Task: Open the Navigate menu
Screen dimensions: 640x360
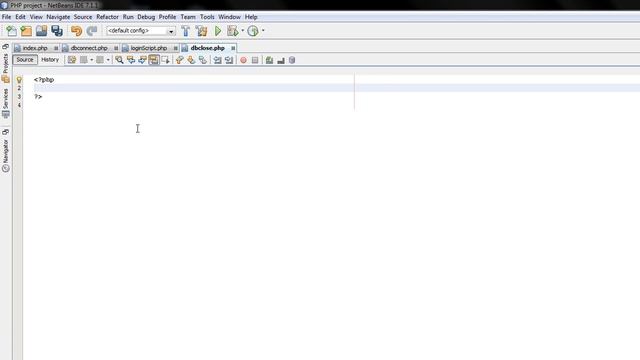Action: click(58, 17)
